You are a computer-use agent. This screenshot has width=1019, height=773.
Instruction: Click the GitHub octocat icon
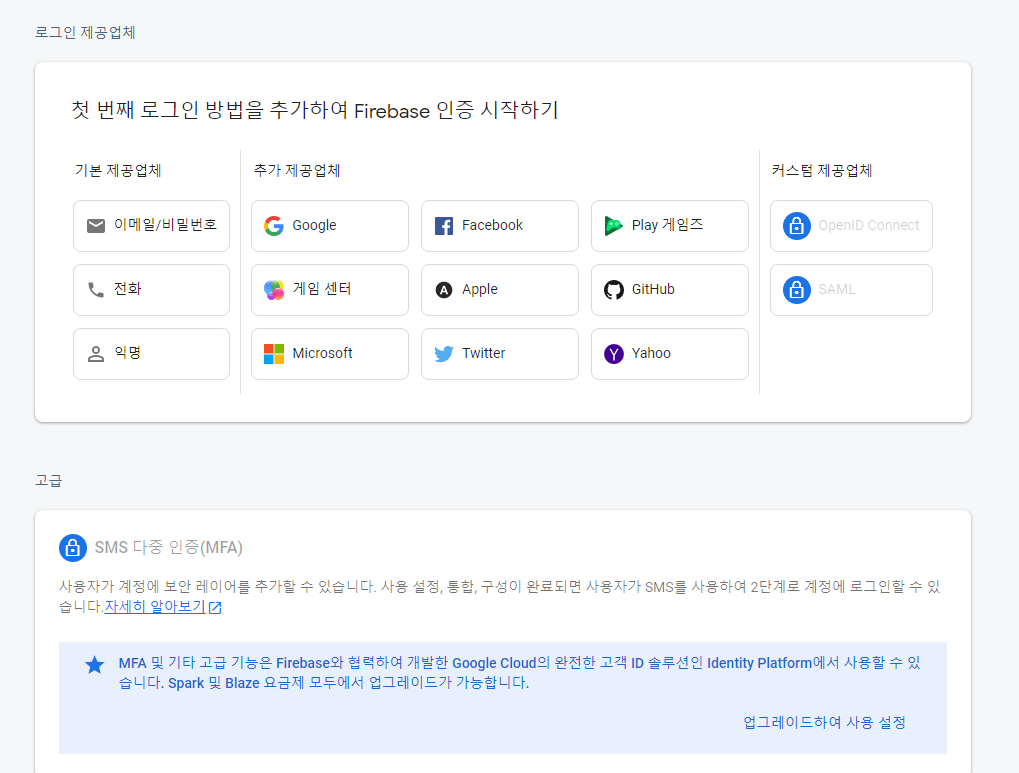point(613,289)
